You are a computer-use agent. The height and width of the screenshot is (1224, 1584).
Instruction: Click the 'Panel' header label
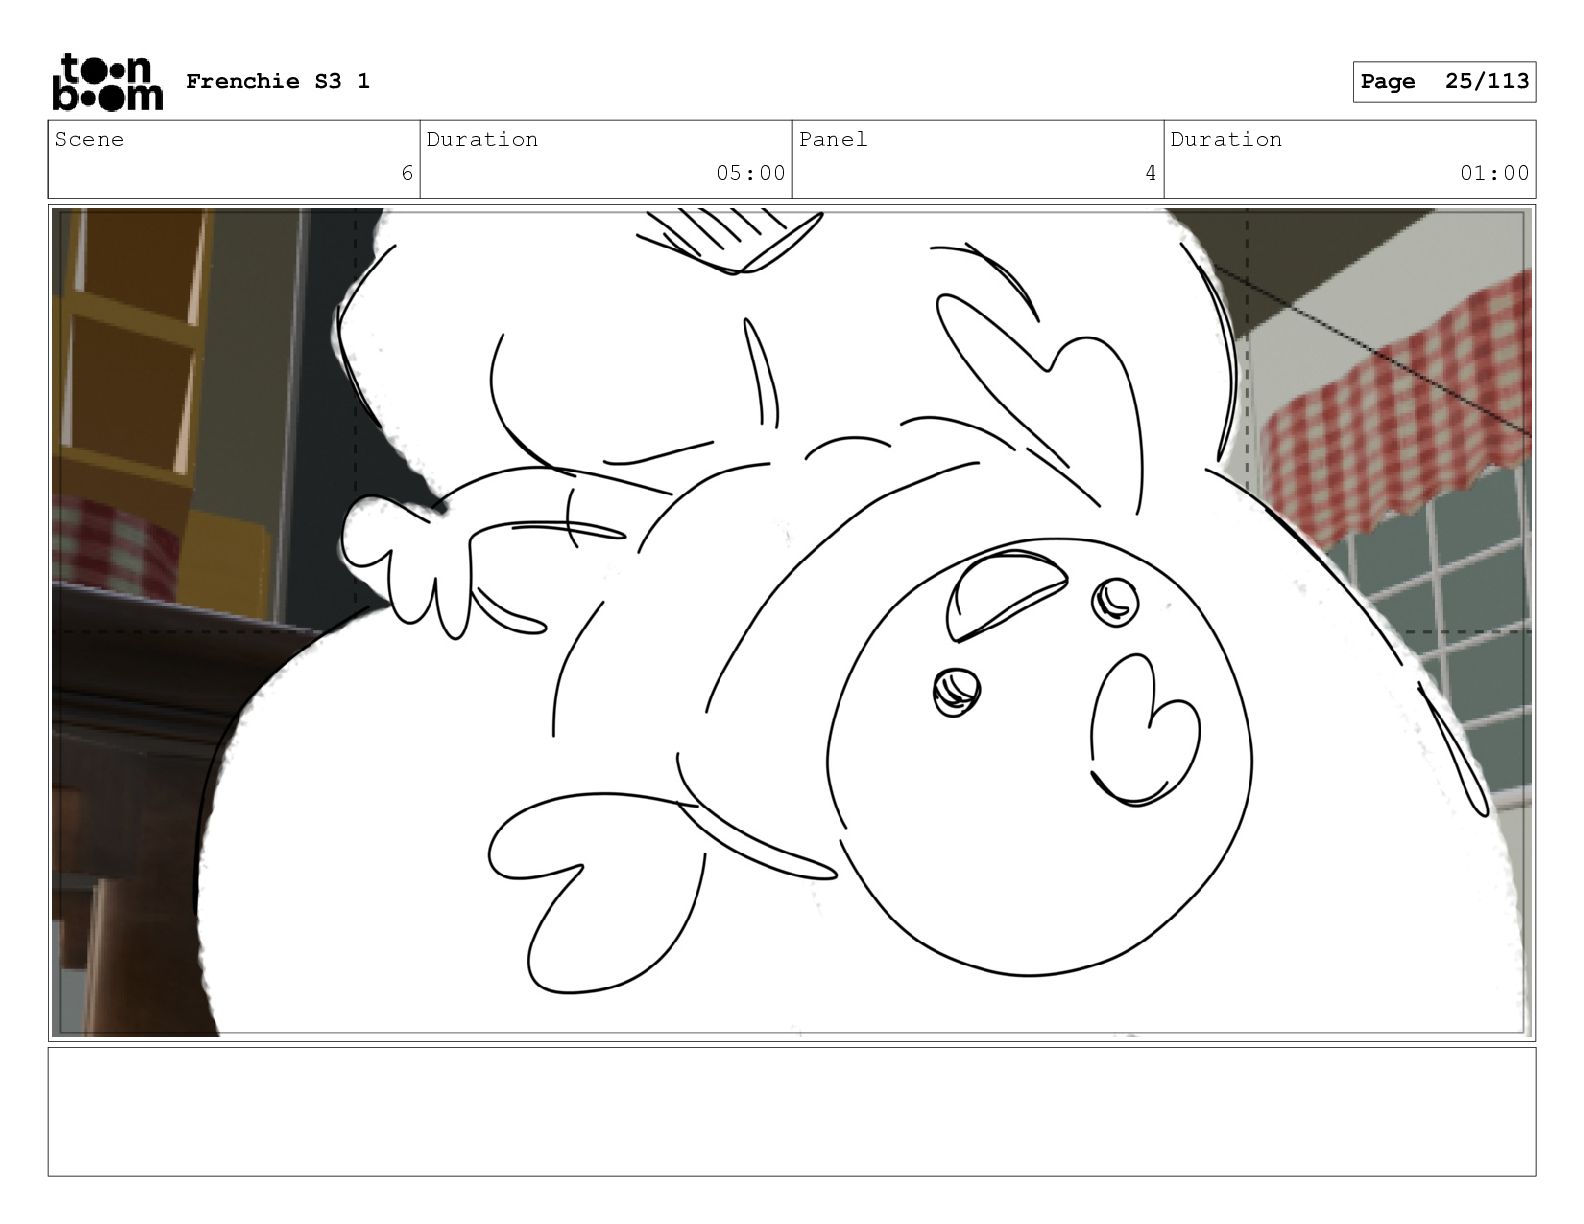click(833, 140)
